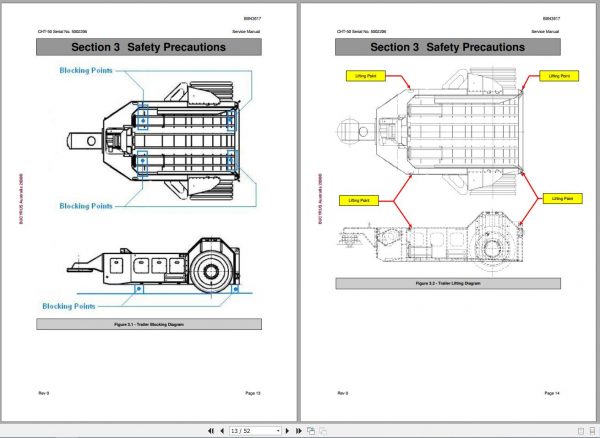Click the previous view icon in toolbar
This screenshot has width=600, height=438.
[311, 431]
